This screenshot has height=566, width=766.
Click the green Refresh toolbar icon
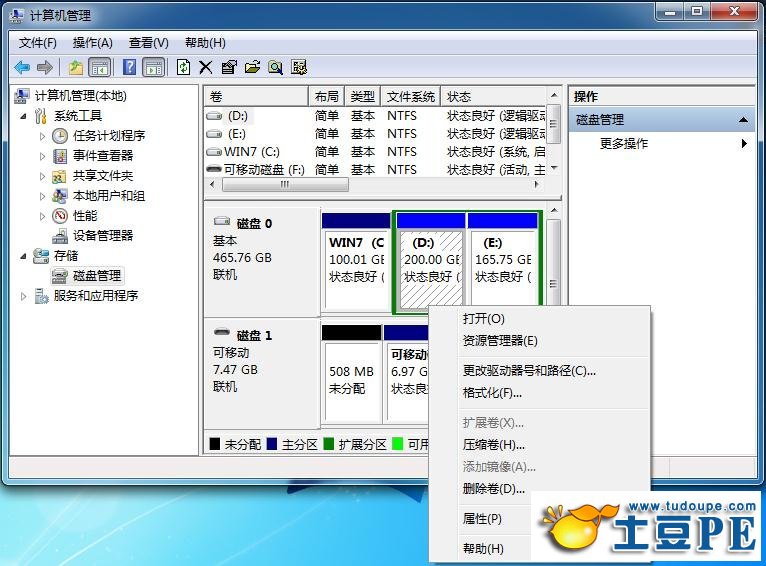tap(183, 67)
